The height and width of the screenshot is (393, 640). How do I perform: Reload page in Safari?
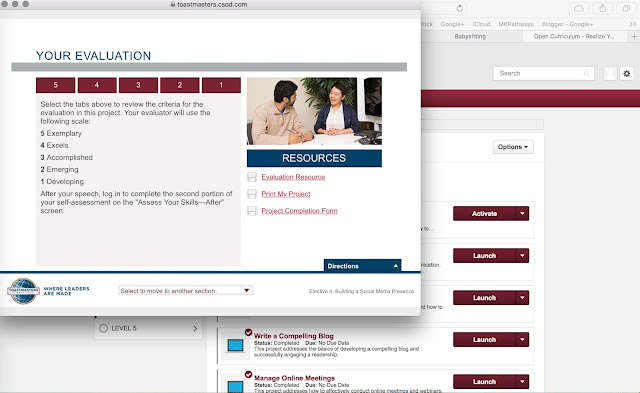point(460,8)
